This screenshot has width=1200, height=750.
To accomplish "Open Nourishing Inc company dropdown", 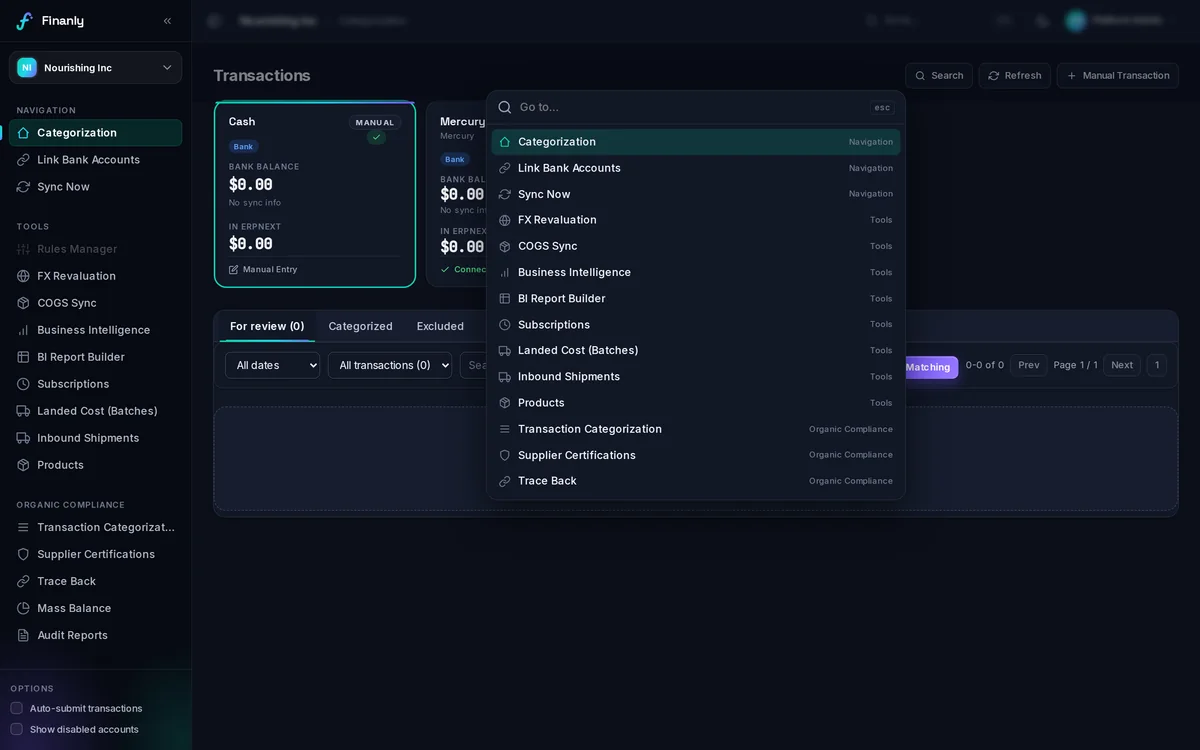I will click(95, 68).
